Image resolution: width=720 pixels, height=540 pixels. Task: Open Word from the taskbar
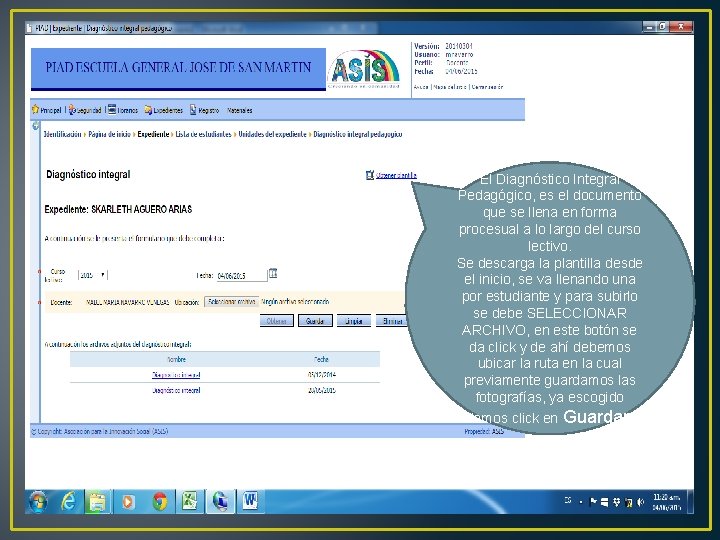coord(250,501)
